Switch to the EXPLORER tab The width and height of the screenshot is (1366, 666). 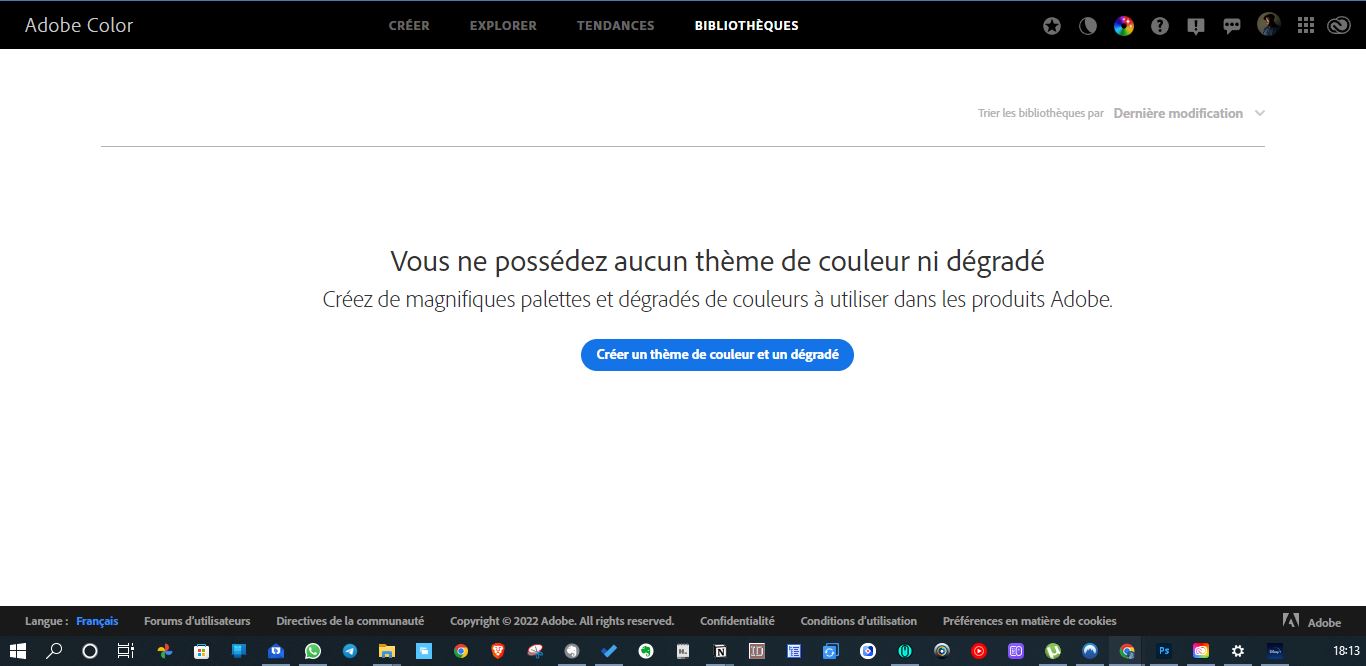503,26
